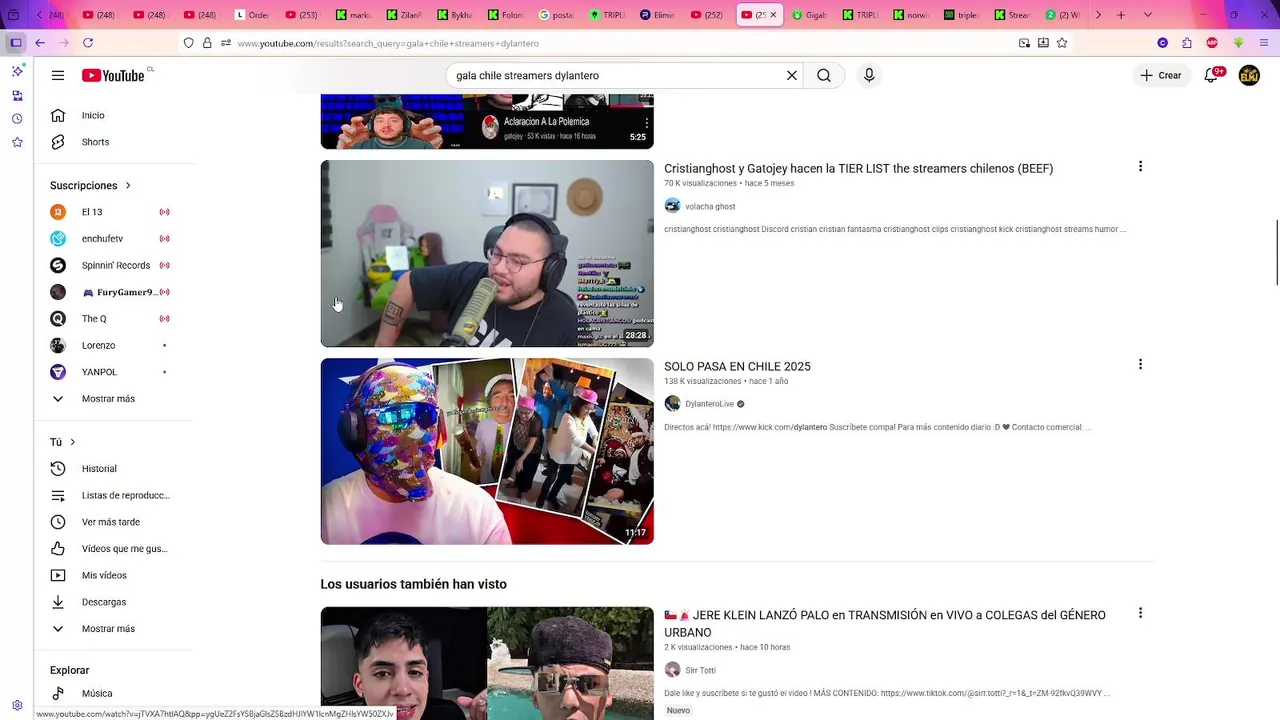Open the account avatar menu
Image resolution: width=1280 pixels, height=720 pixels.
click(x=1249, y=75)
